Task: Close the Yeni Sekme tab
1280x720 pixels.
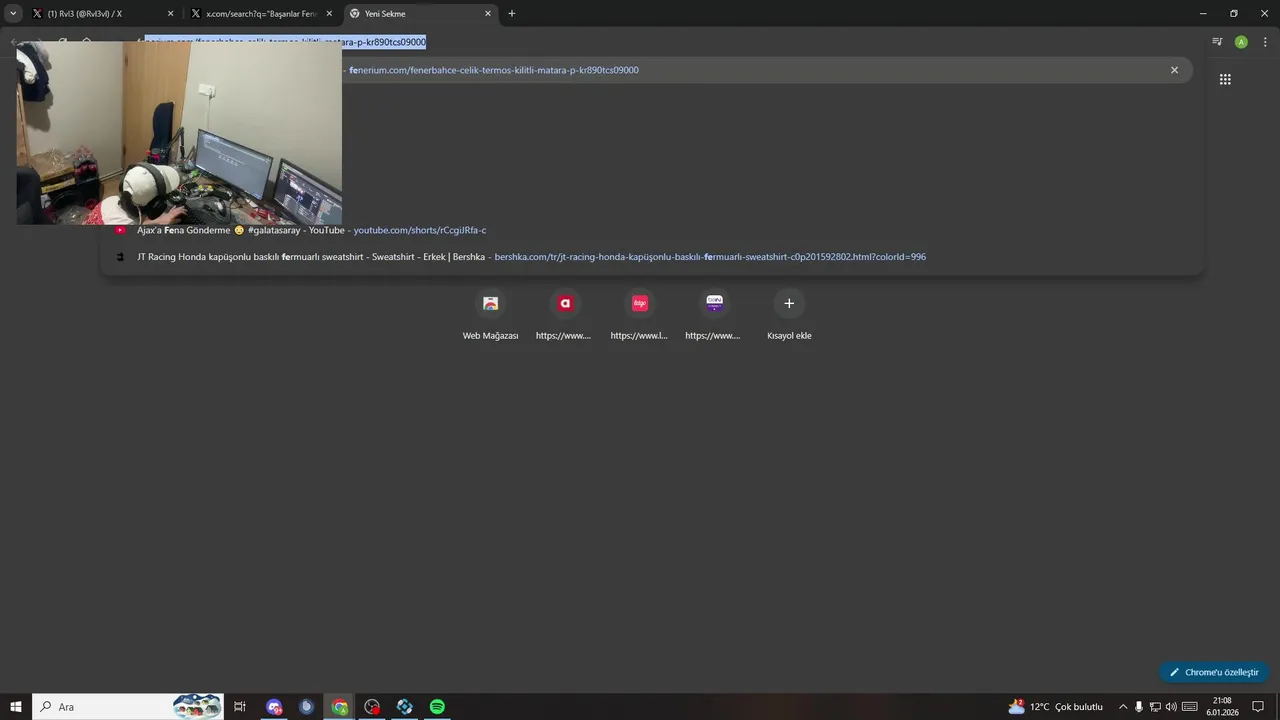Action: coord(488,14)
